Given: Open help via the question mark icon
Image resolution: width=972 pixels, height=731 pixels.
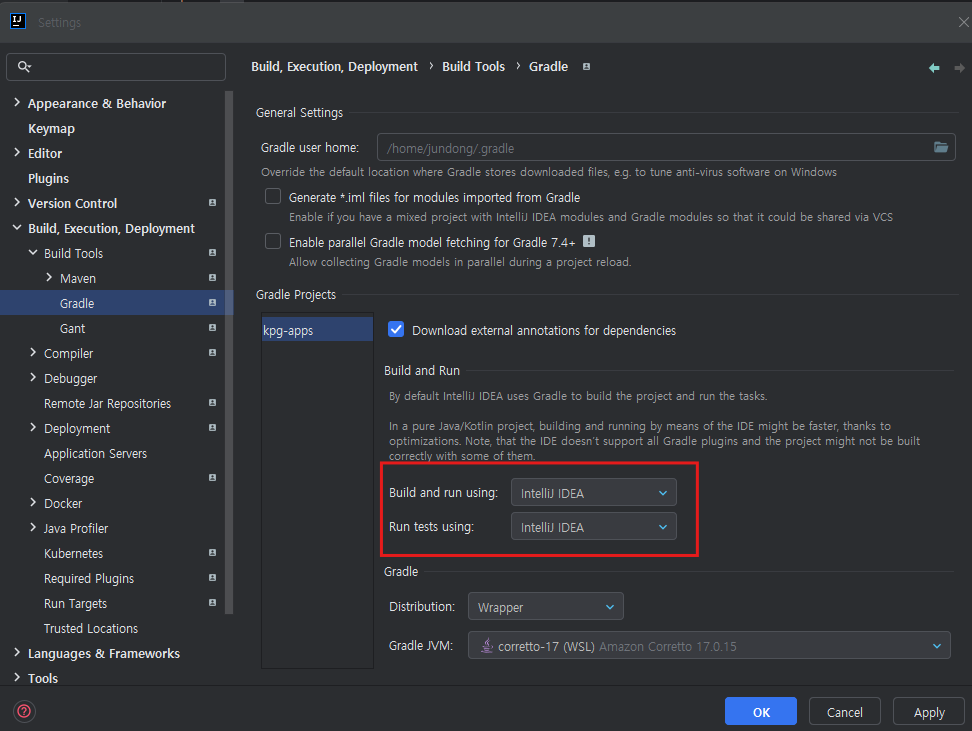Looking at the screenshot, I should point(24,711).
